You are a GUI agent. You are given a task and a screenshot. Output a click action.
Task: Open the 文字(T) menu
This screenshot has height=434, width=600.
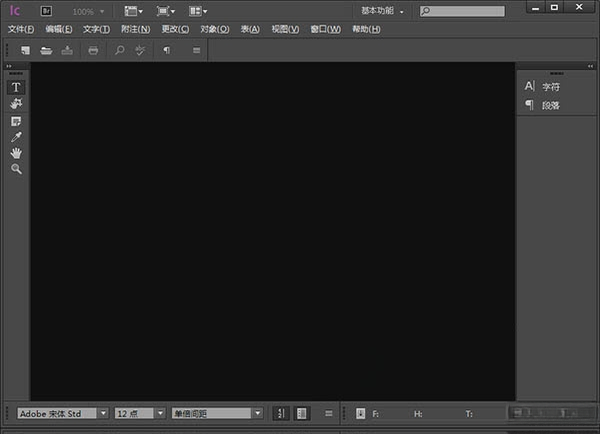pos(96,29)
